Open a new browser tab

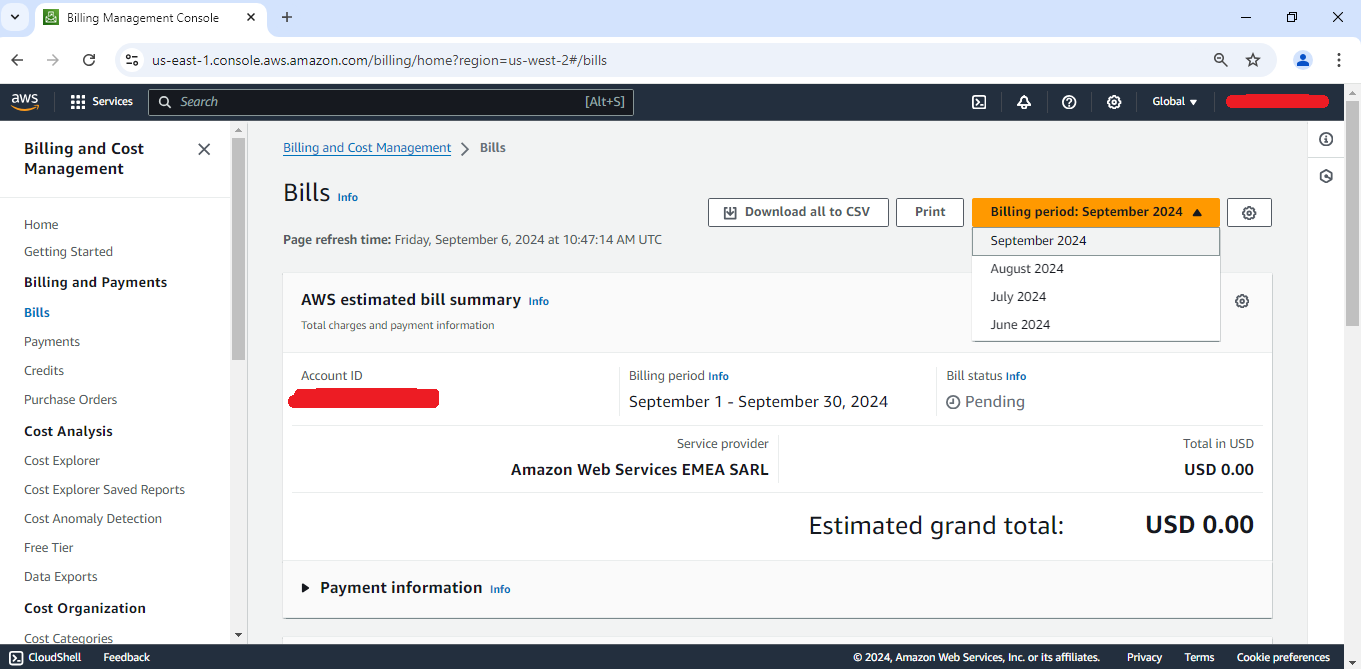click(x=287, y=17)
